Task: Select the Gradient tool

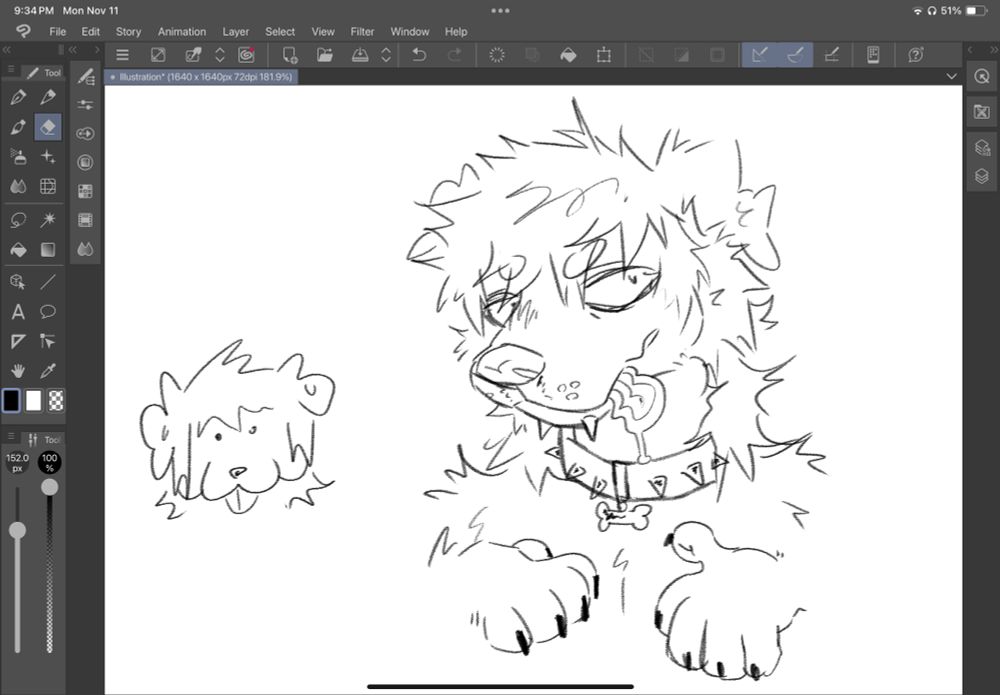Action: (x=48, y=249)
